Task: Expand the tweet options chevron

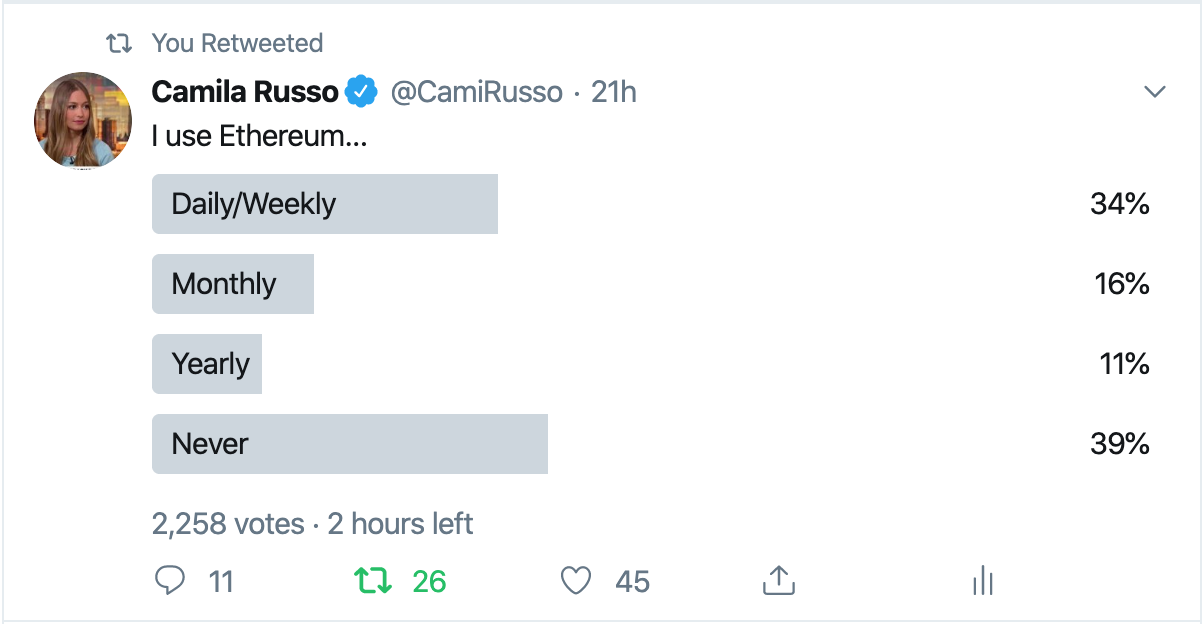Action: (x=1155, y=92)
